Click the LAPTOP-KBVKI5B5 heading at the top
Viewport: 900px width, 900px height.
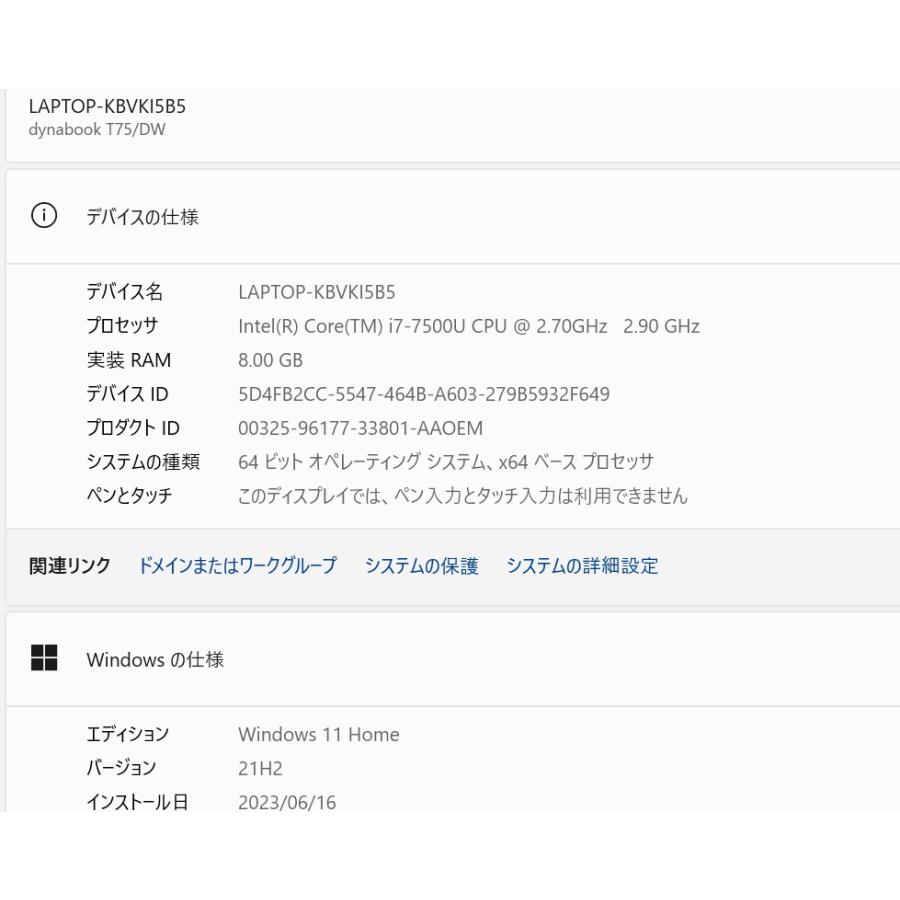coord(107,107)
